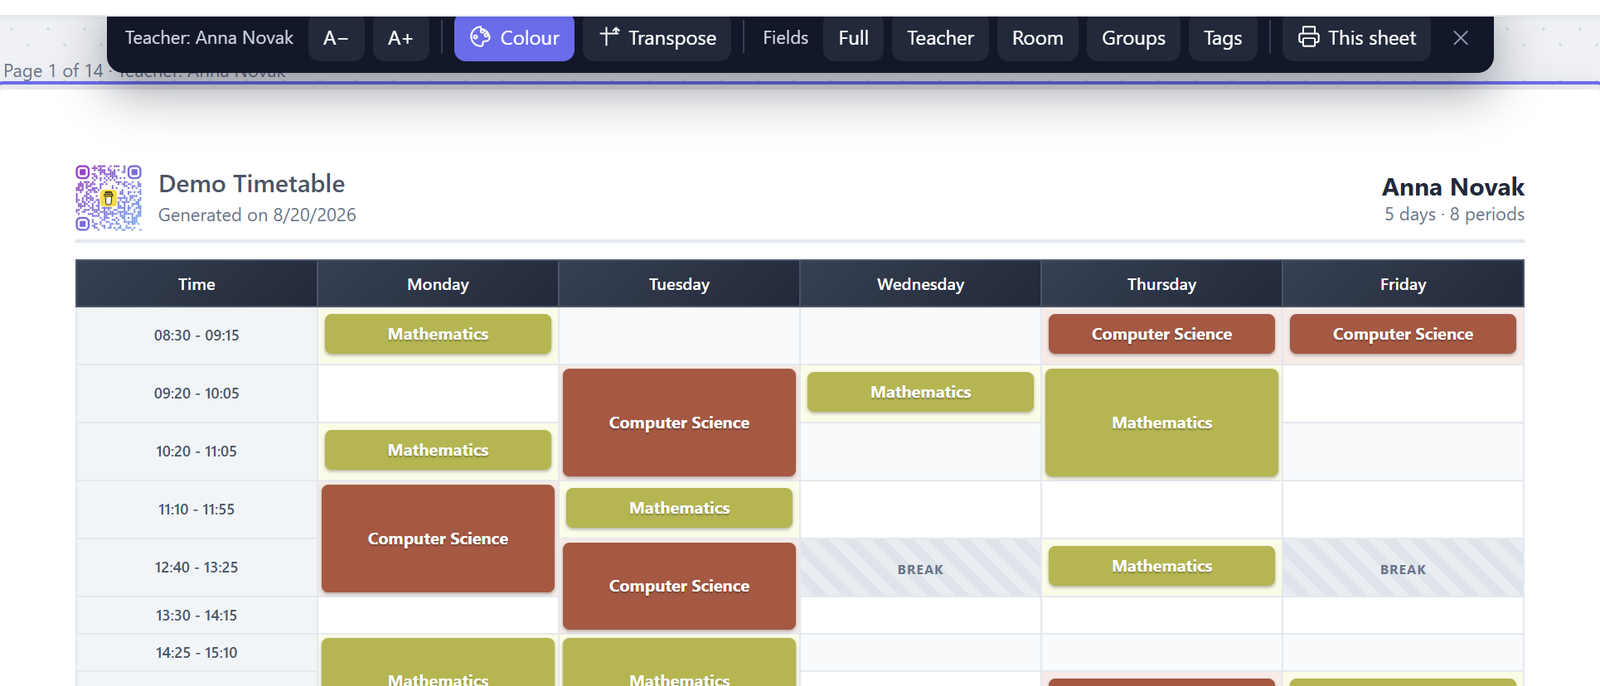
Task: Click the Anna Novak name heading
Action: pos(1453,187)
